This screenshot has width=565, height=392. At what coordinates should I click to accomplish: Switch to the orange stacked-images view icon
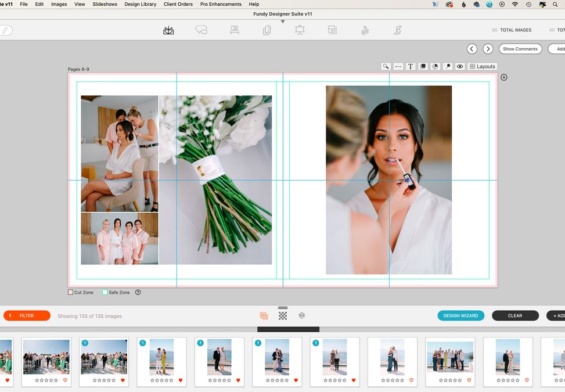tap(264, 316)
